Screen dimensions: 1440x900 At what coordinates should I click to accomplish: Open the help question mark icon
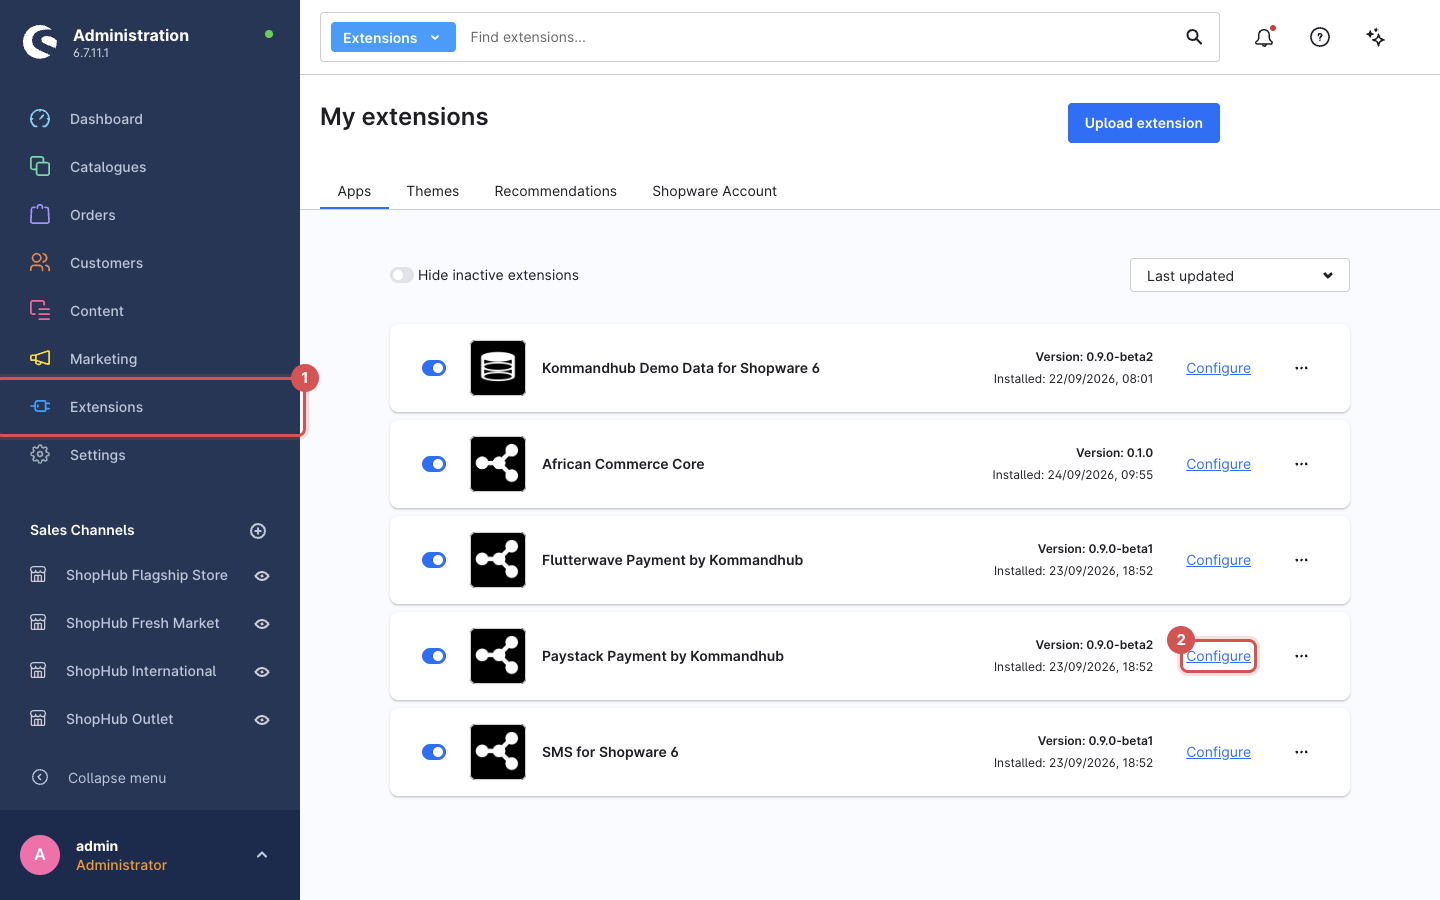pyautogui.click(x=1320, y=37)
